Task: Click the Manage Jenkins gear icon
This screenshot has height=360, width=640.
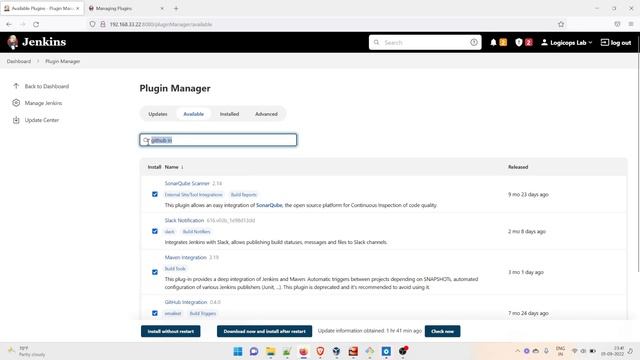Action: click(x=16, y=103)
